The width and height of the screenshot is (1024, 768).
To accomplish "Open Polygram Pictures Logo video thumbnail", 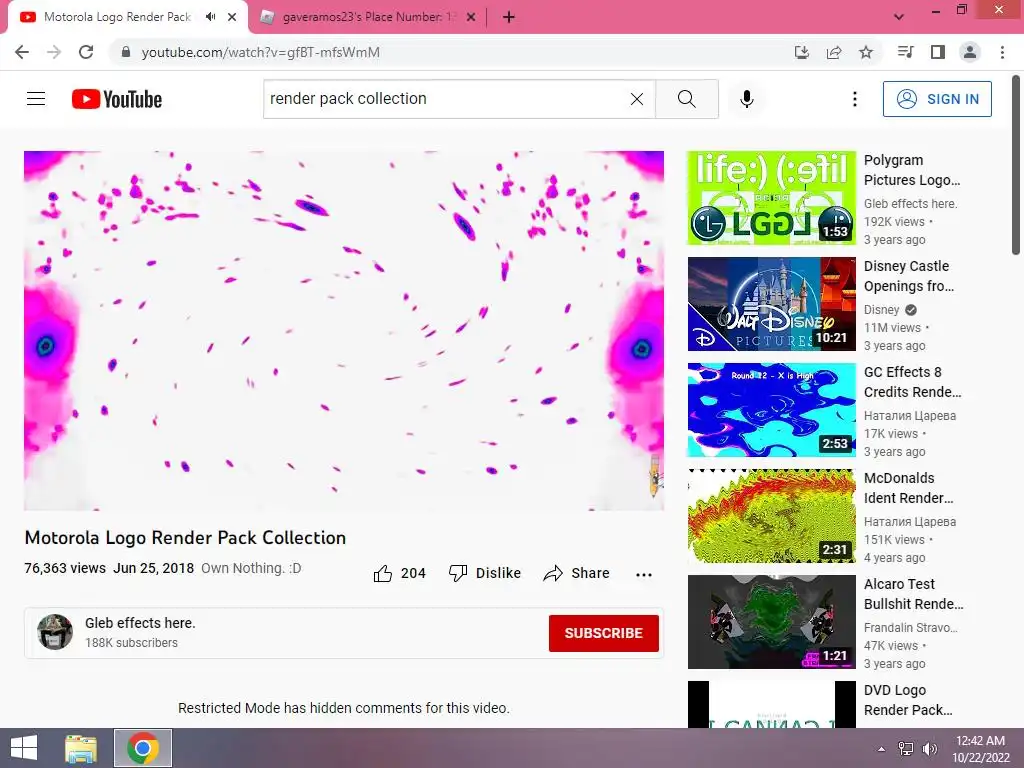I will point(771,198).
